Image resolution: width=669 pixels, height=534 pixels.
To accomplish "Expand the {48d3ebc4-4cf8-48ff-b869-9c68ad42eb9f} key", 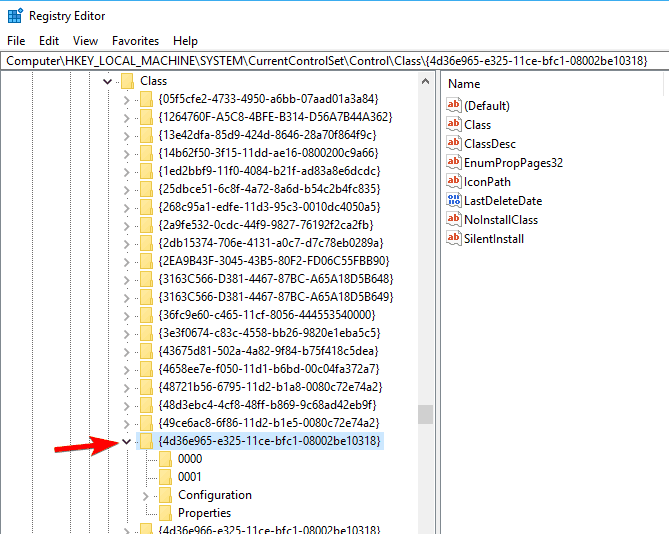I will pyautogui.click(x=127, y=406).
